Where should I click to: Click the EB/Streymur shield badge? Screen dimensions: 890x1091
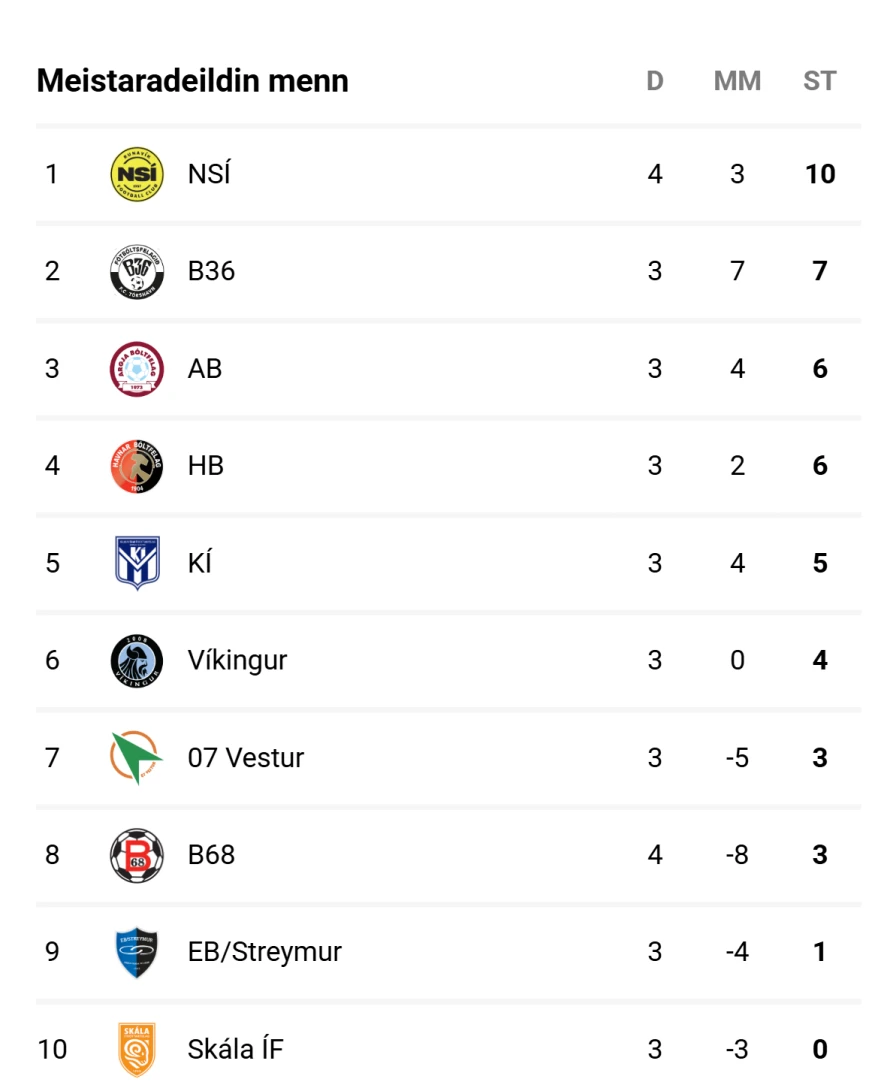(136, 952)
